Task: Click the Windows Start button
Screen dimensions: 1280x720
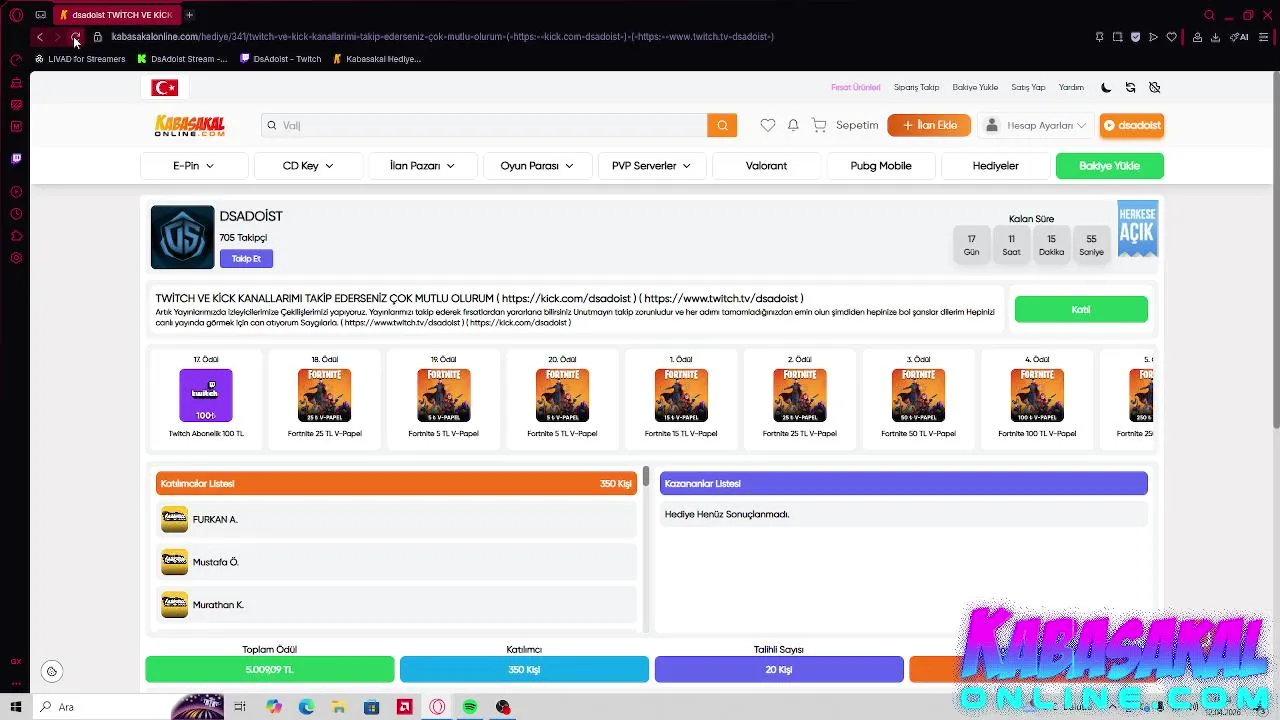Action: click(x=16, y=707)
